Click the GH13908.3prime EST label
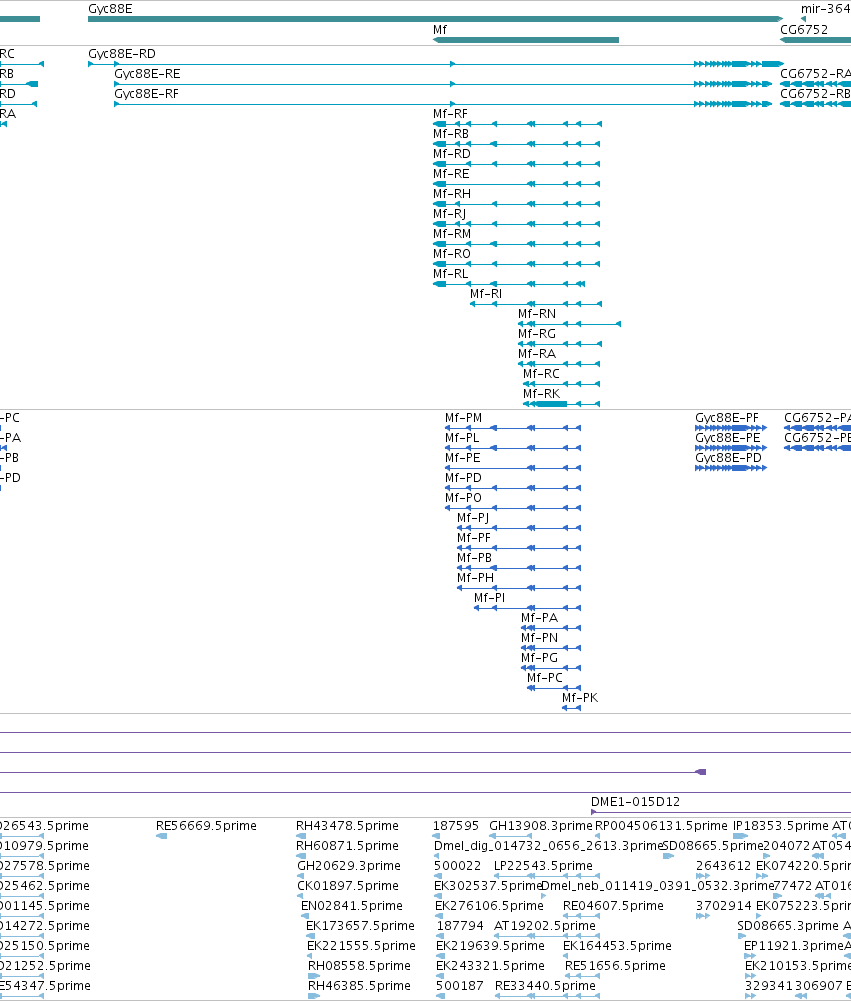Viewport: 851px width, 1001px height. tap(541, 826)
